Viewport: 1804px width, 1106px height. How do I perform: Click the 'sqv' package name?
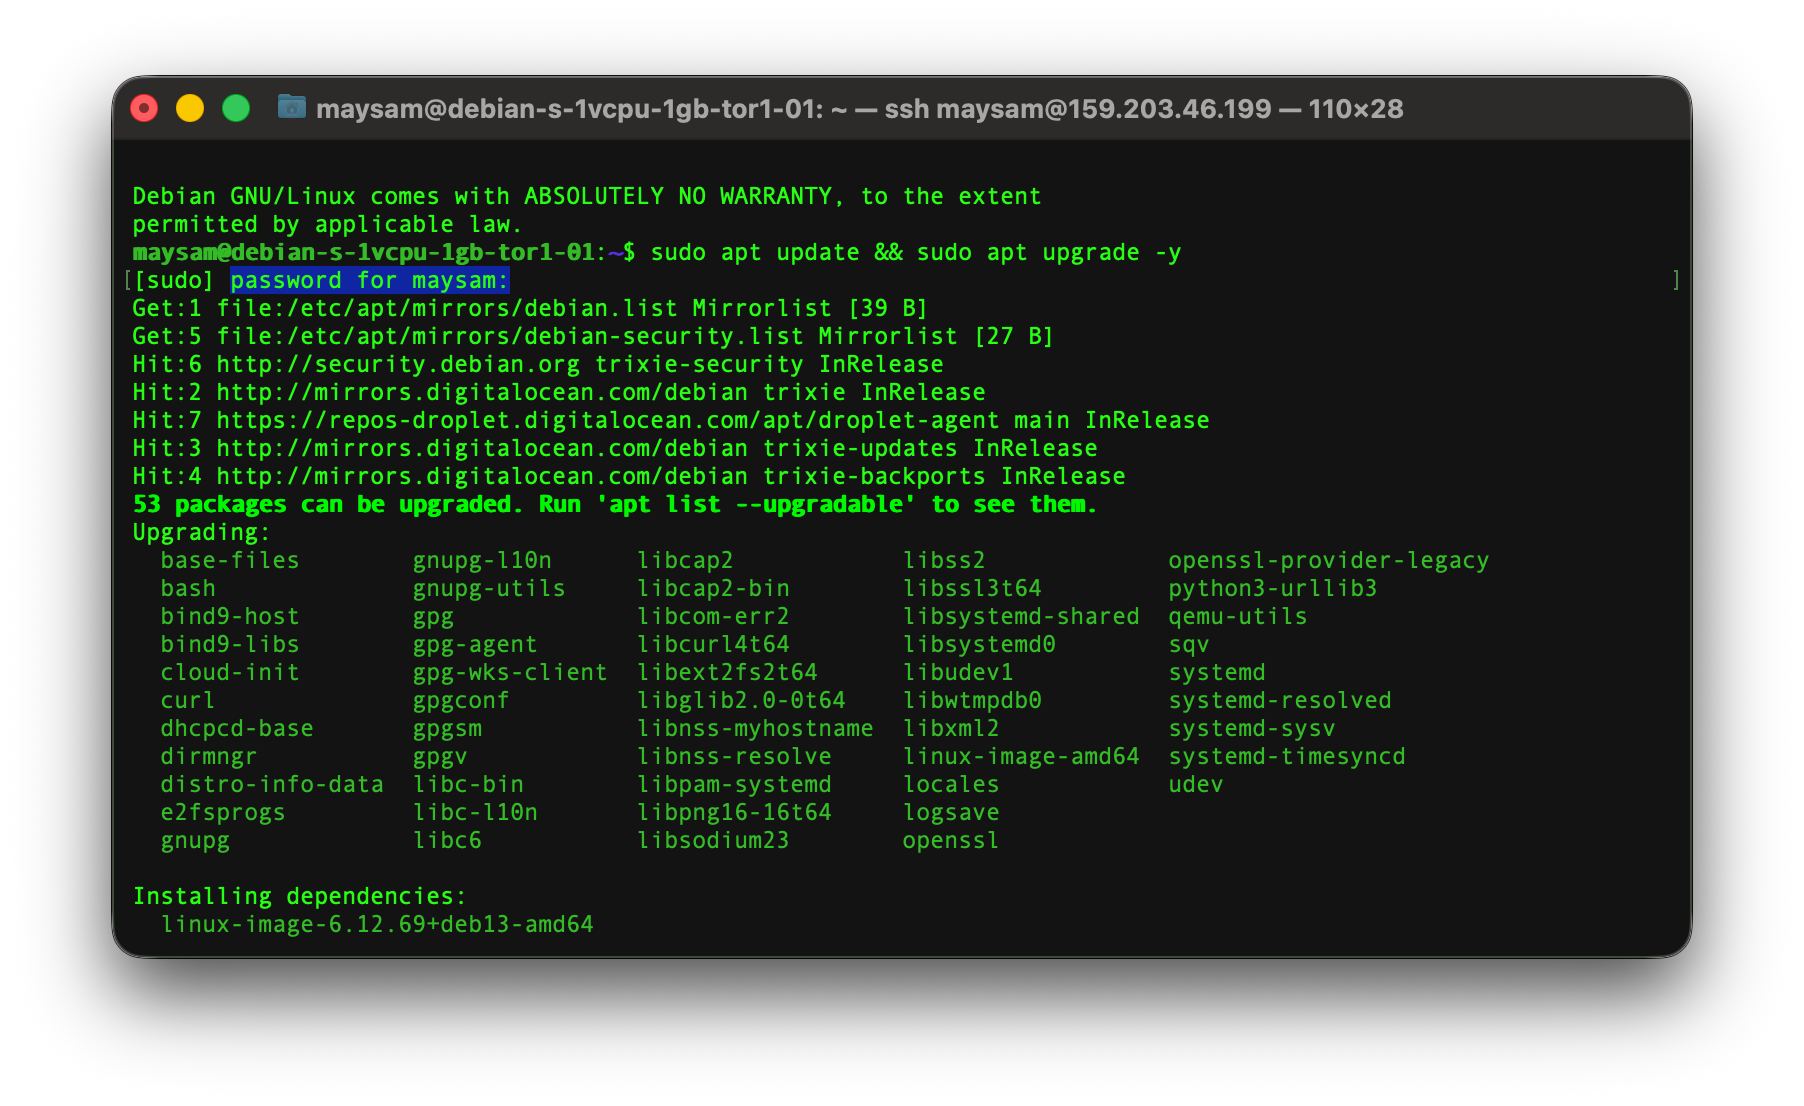click(1189, 644)
